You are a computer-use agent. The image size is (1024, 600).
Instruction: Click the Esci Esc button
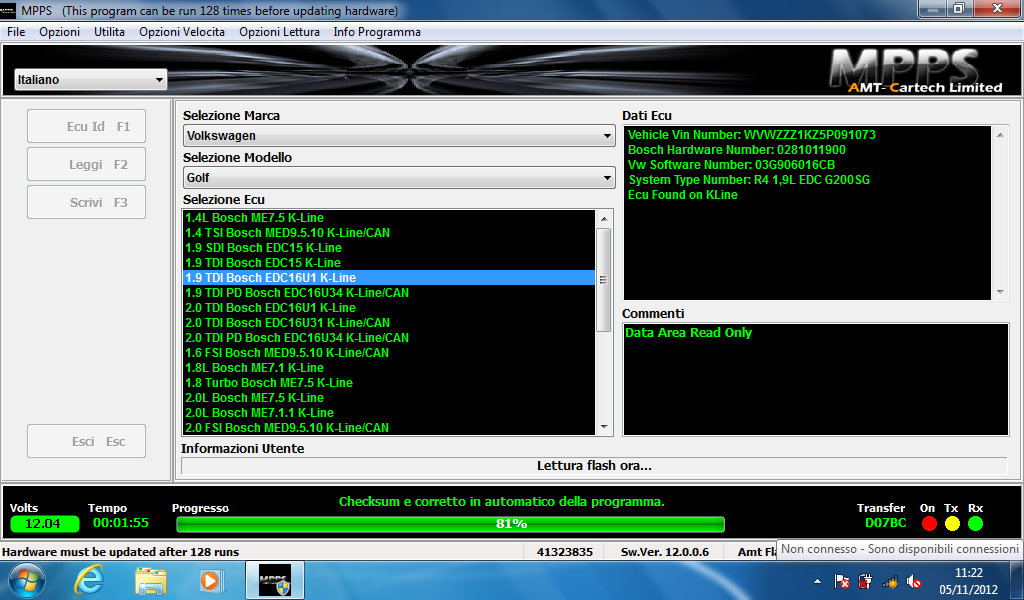[86, 441]
